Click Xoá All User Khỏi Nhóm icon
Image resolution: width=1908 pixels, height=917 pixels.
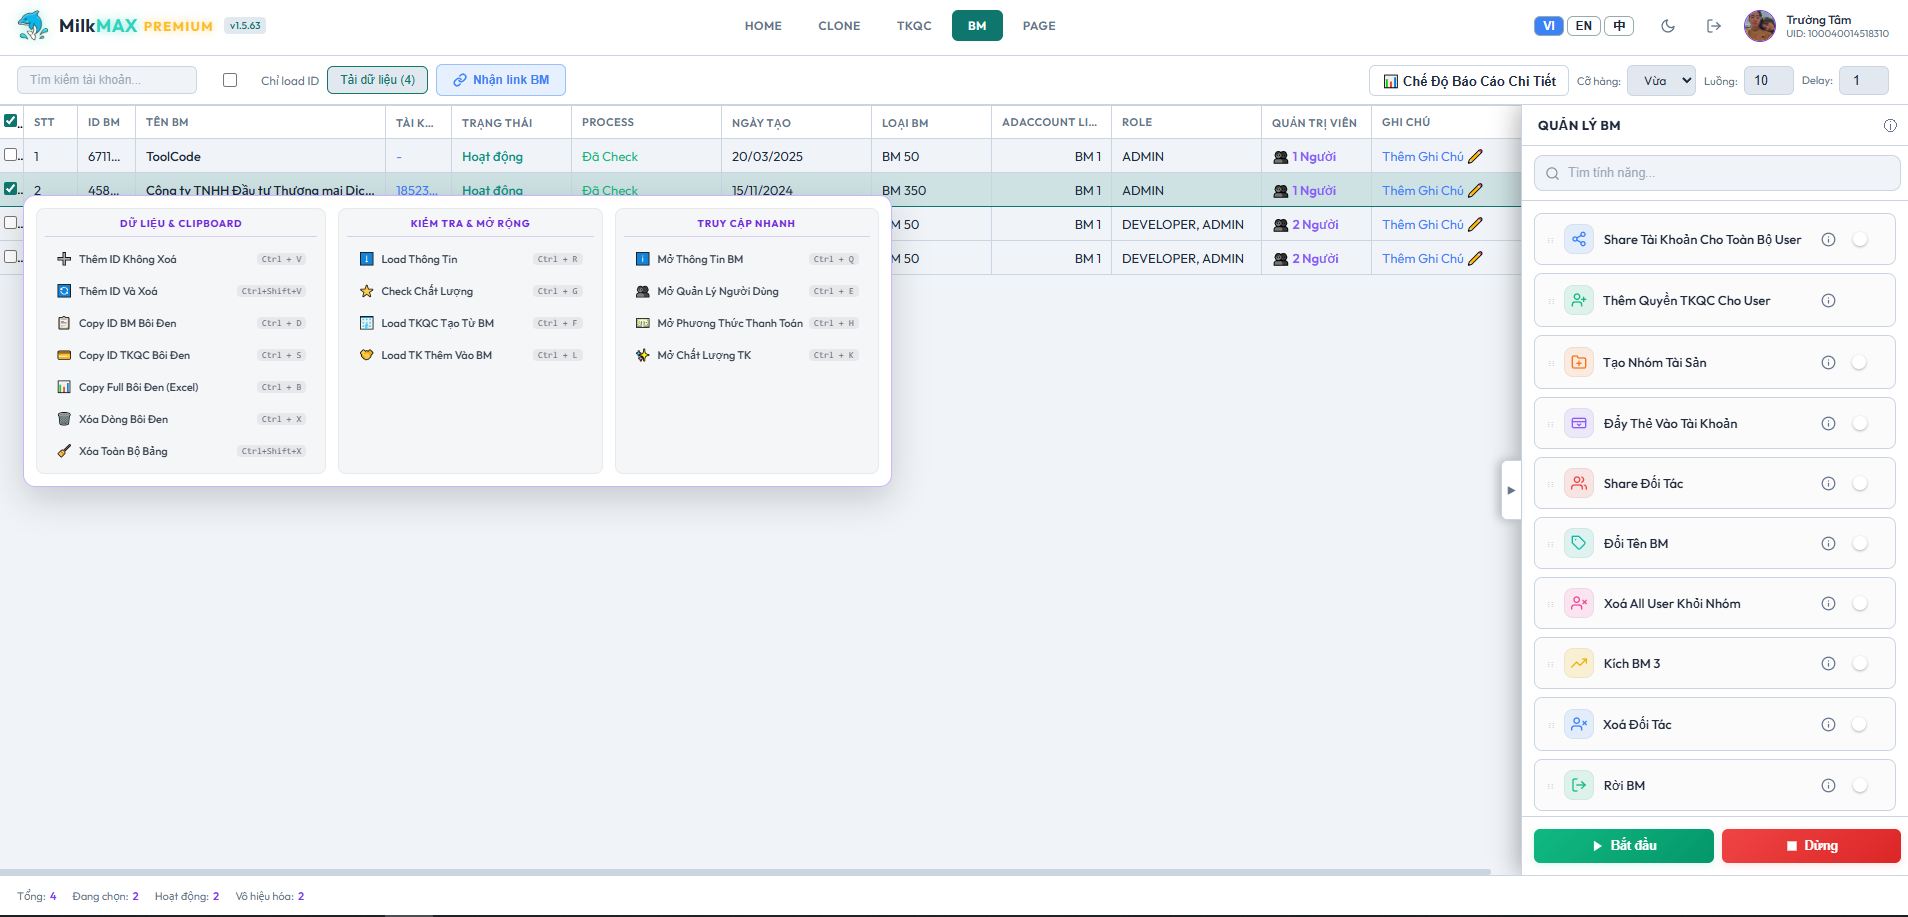(x=1579, y=603)
